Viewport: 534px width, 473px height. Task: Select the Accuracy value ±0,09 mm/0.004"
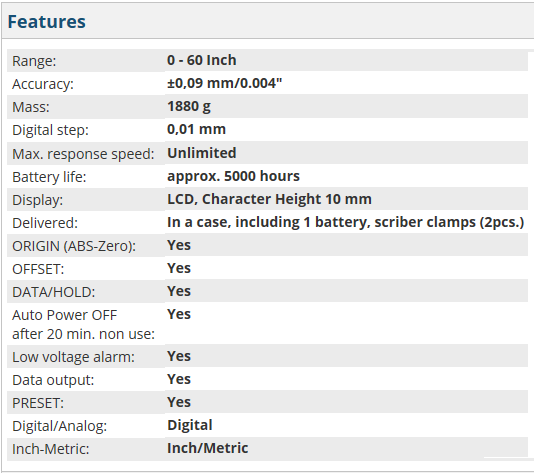224,83
